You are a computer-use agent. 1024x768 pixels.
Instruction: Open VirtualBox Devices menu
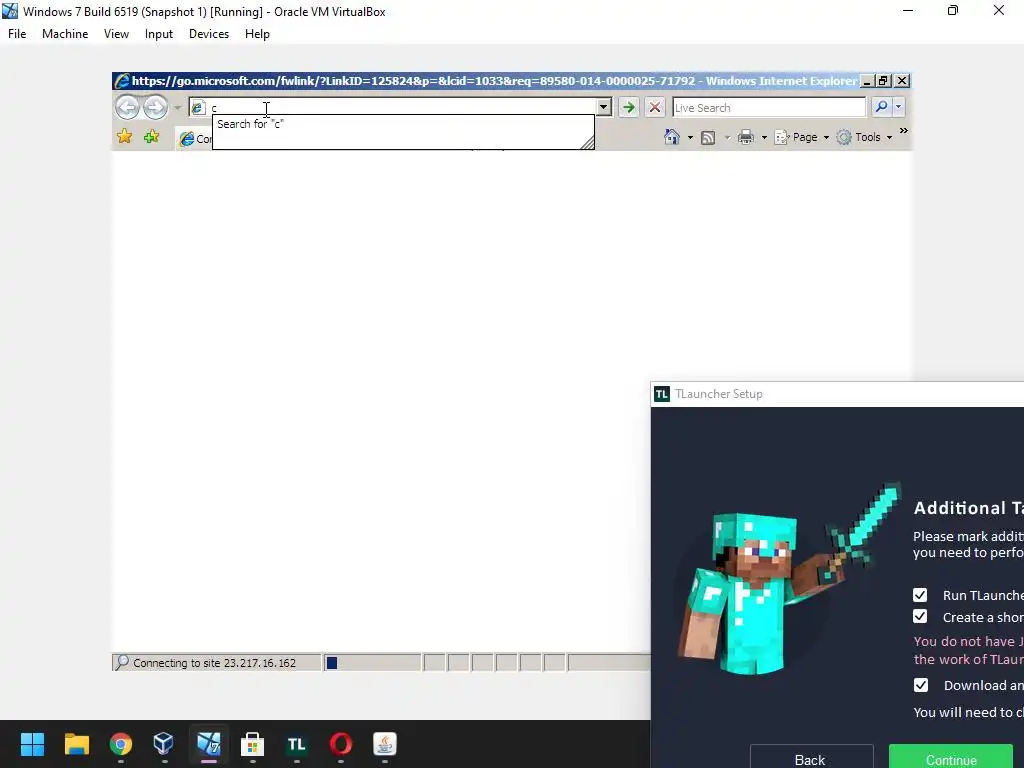pyautogui.click(x=209, y=34)
